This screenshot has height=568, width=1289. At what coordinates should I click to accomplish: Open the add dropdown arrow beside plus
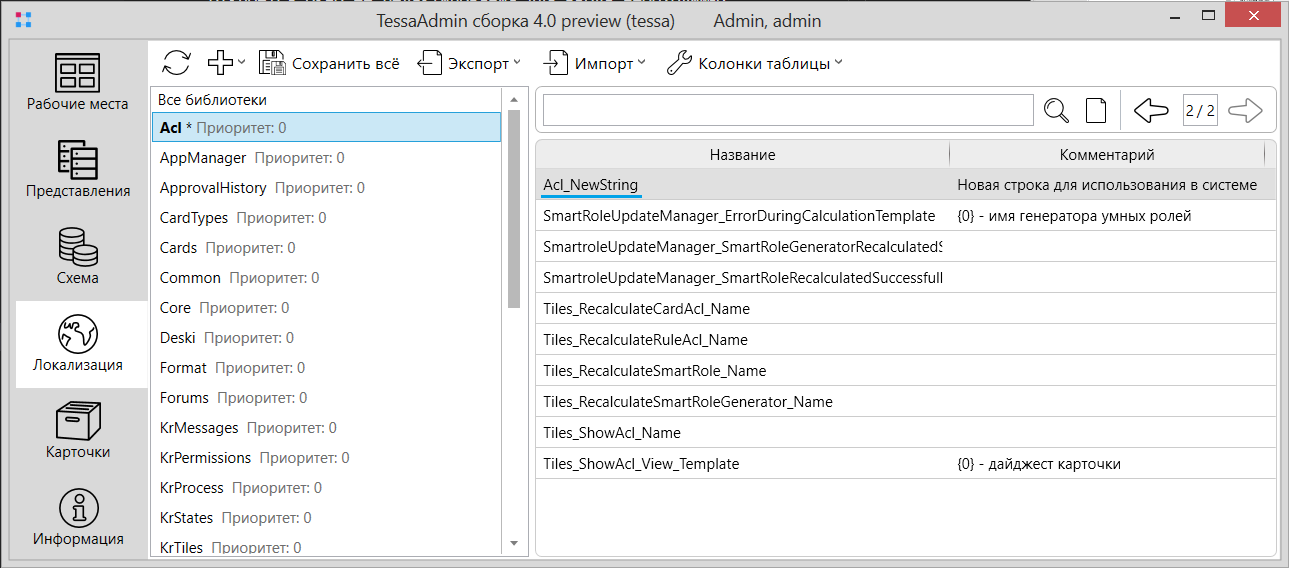pos(242,63)
